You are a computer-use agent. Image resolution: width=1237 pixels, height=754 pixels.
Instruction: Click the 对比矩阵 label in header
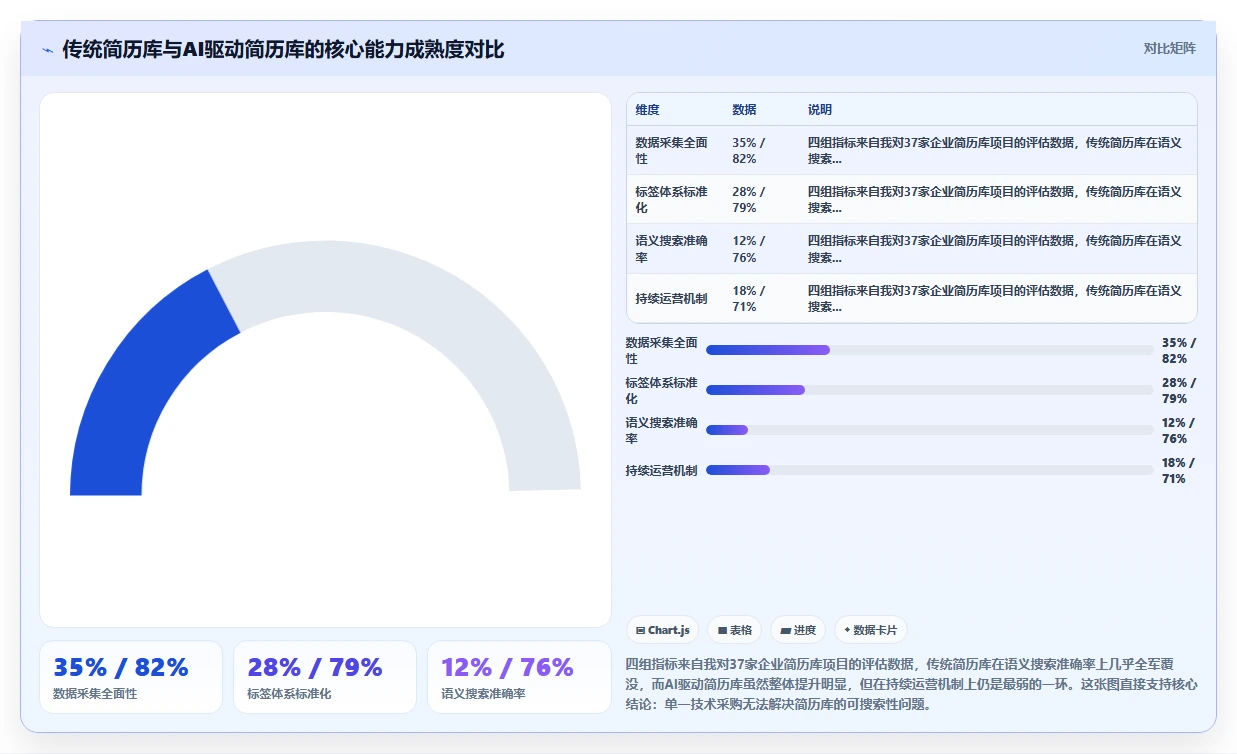pyautogui.click(x=1169, y=48)
